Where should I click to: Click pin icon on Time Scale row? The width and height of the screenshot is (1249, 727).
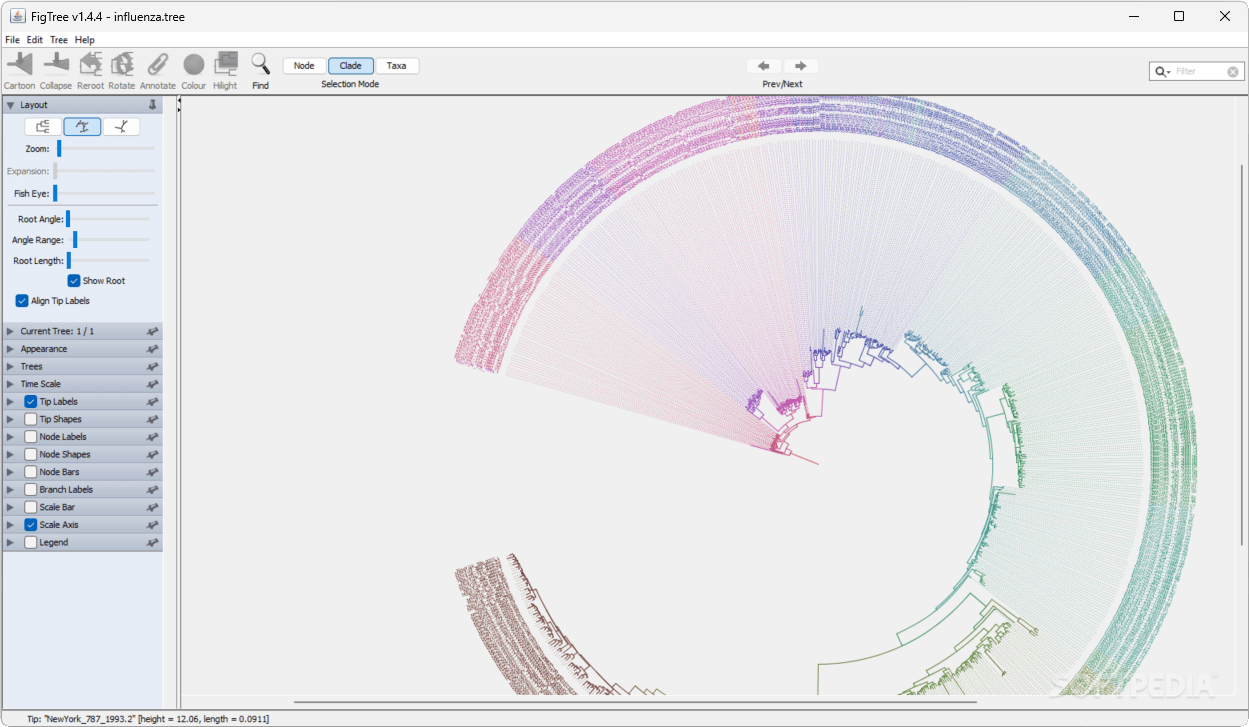[153, 384]
